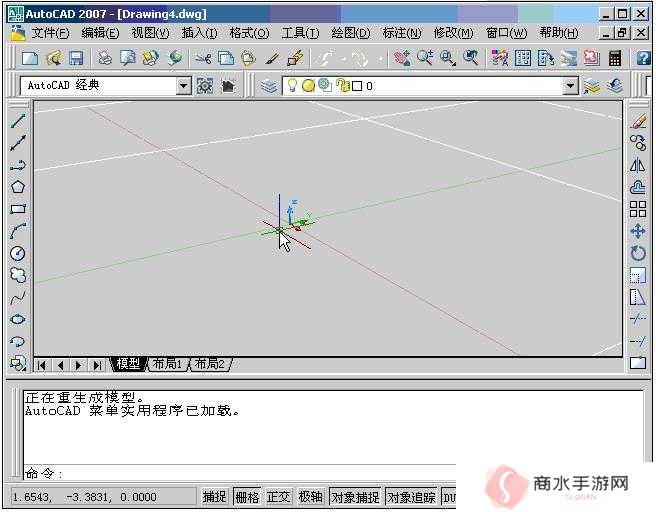656x512 pixels.
Task: Select the Extend modify tool
Action: pos(638,341)
